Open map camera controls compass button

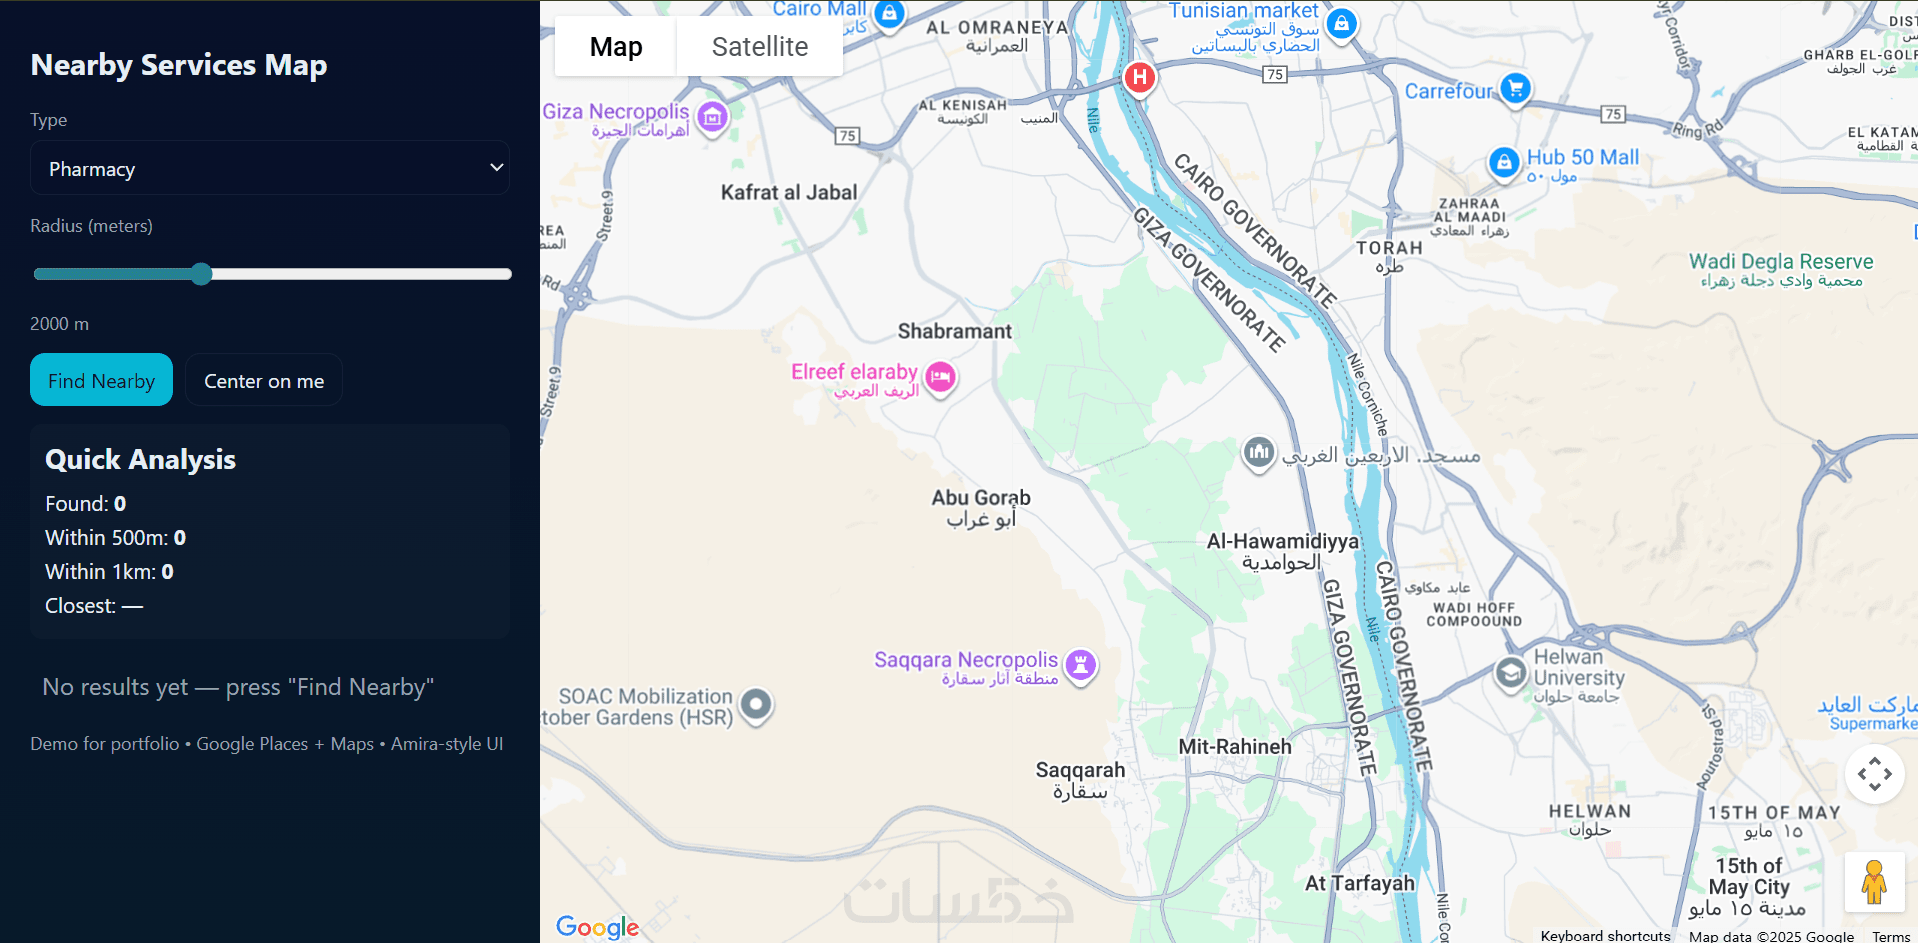[x=1874, y=773]
